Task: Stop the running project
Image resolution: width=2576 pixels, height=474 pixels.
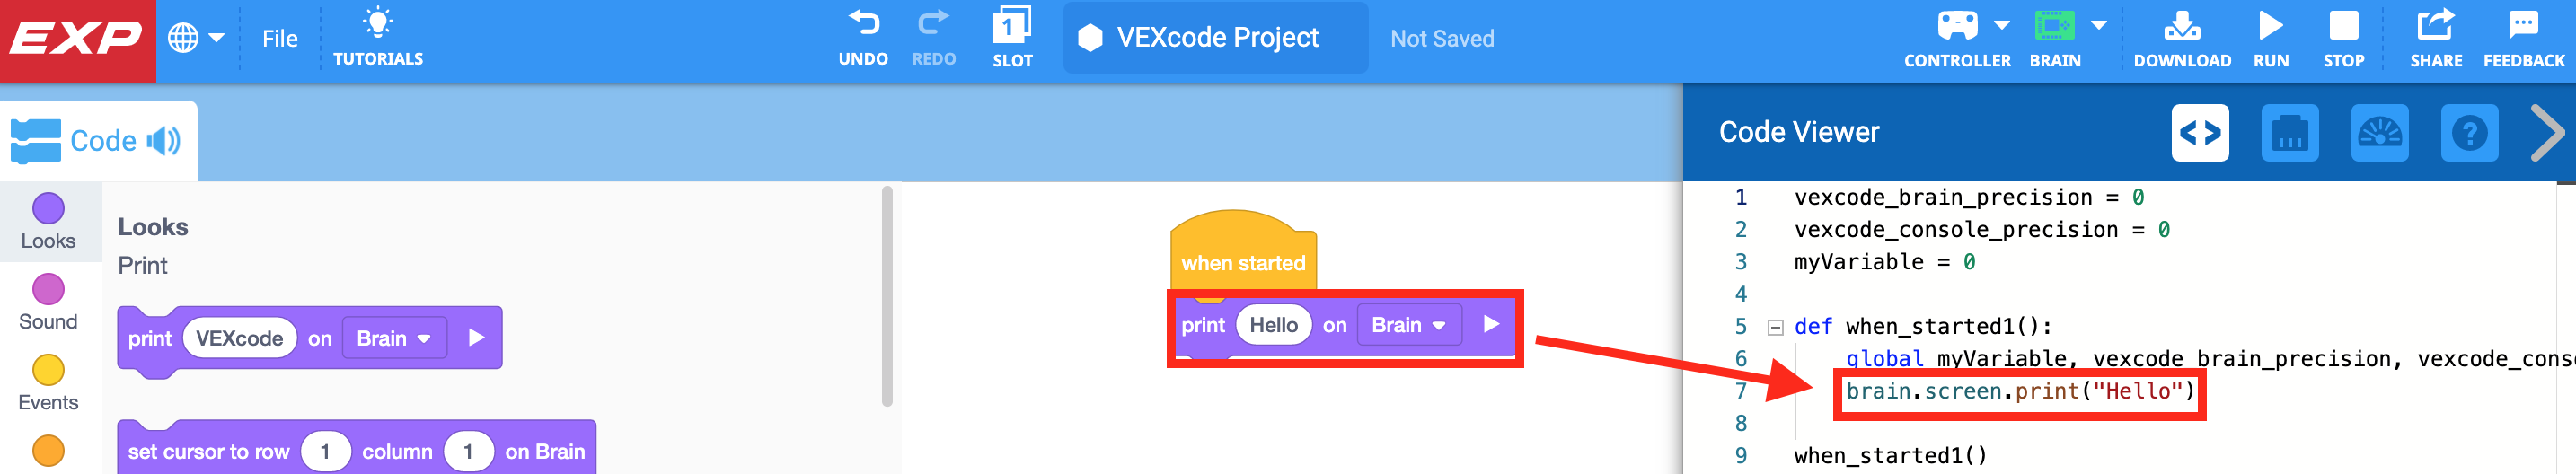Action: coord(2343,26)
